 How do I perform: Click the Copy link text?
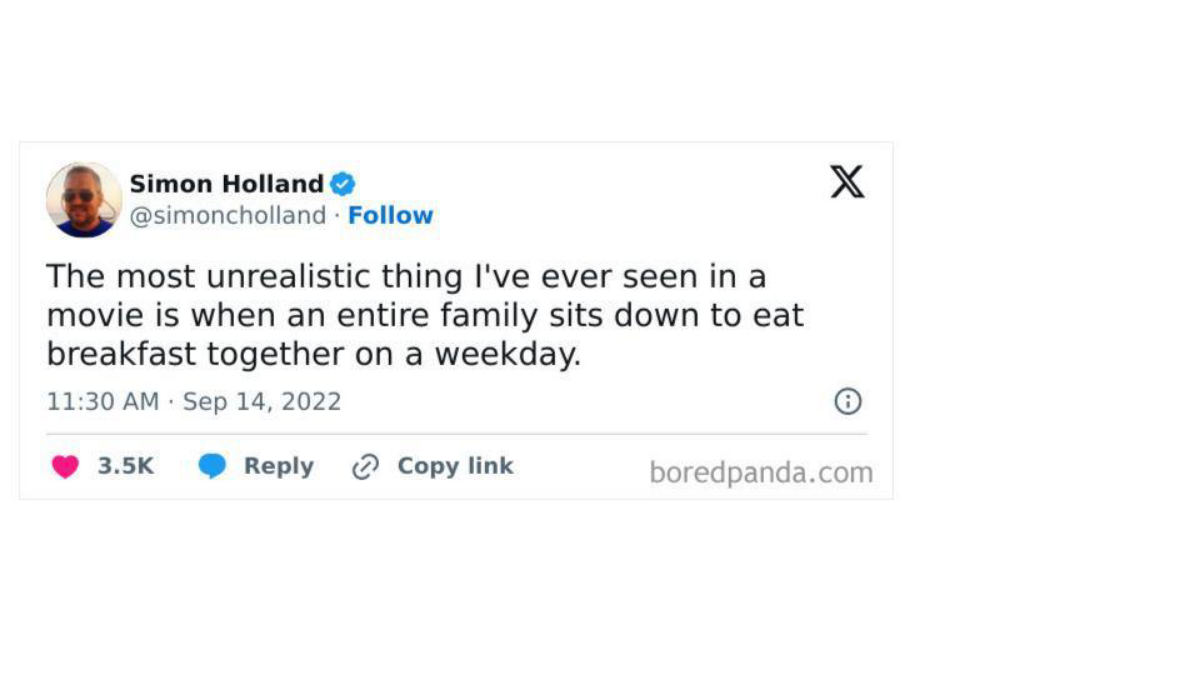[x=455, y=466]
